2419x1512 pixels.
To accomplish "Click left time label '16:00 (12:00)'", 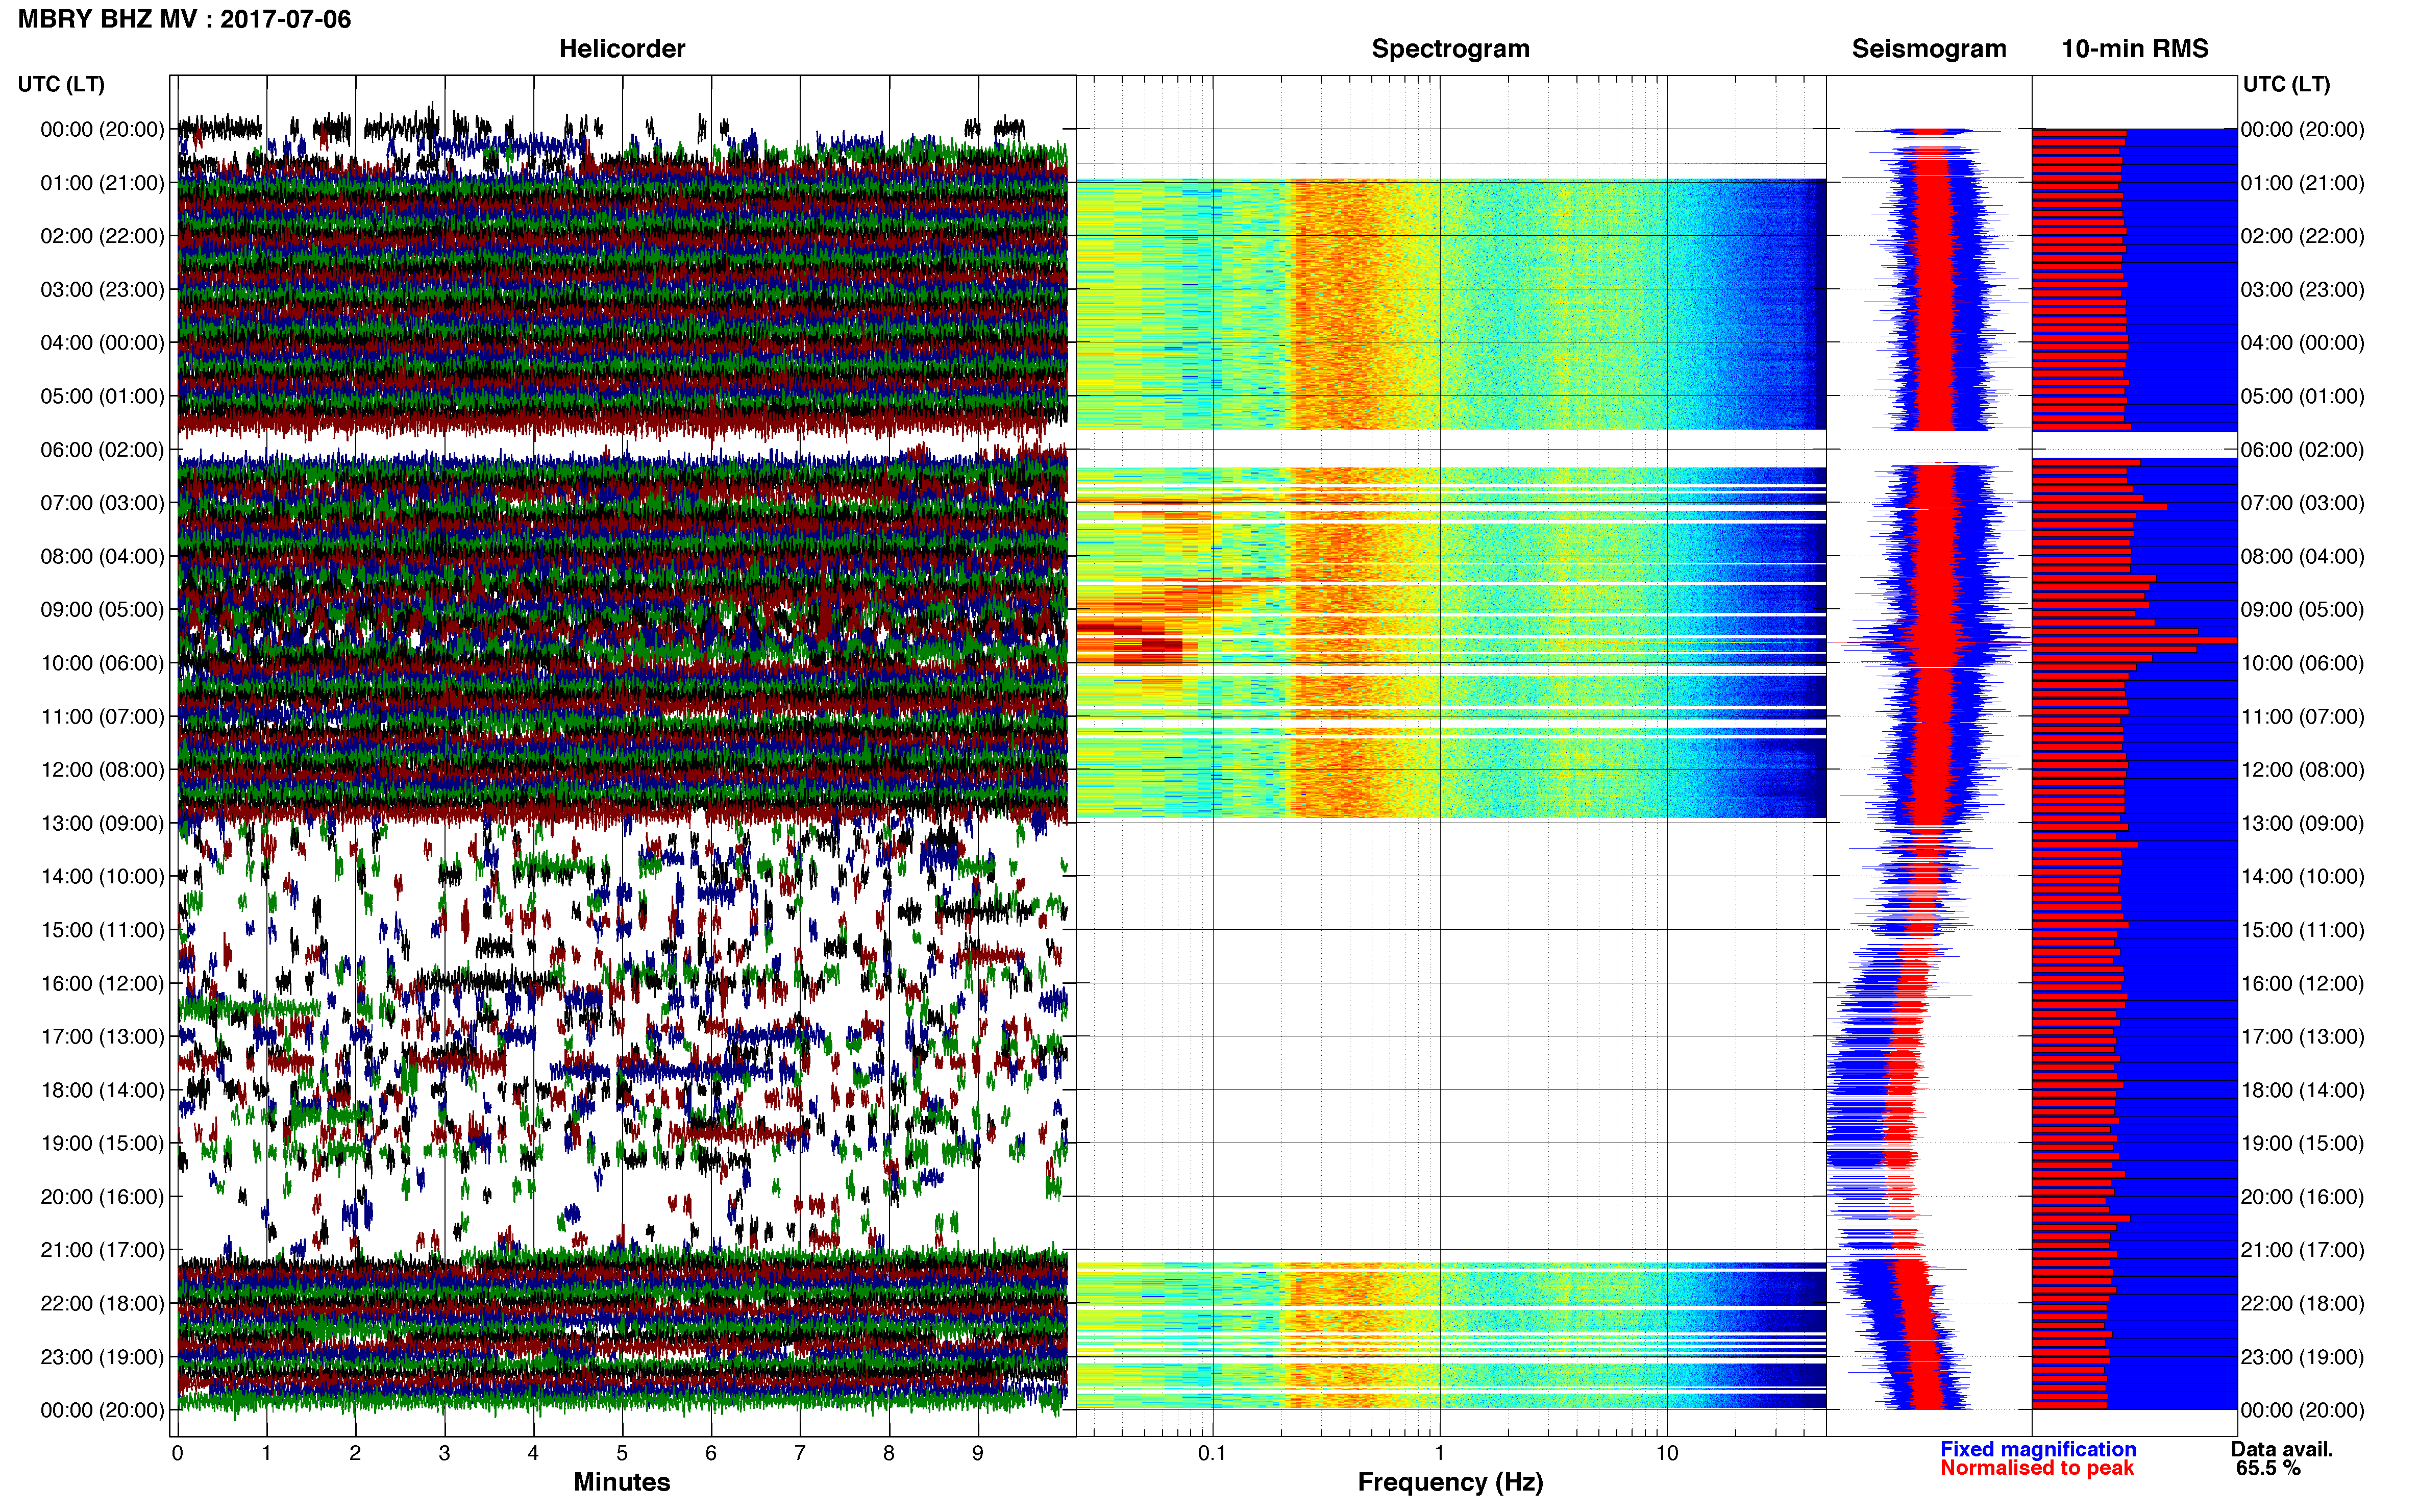I will tap(102, 983).
